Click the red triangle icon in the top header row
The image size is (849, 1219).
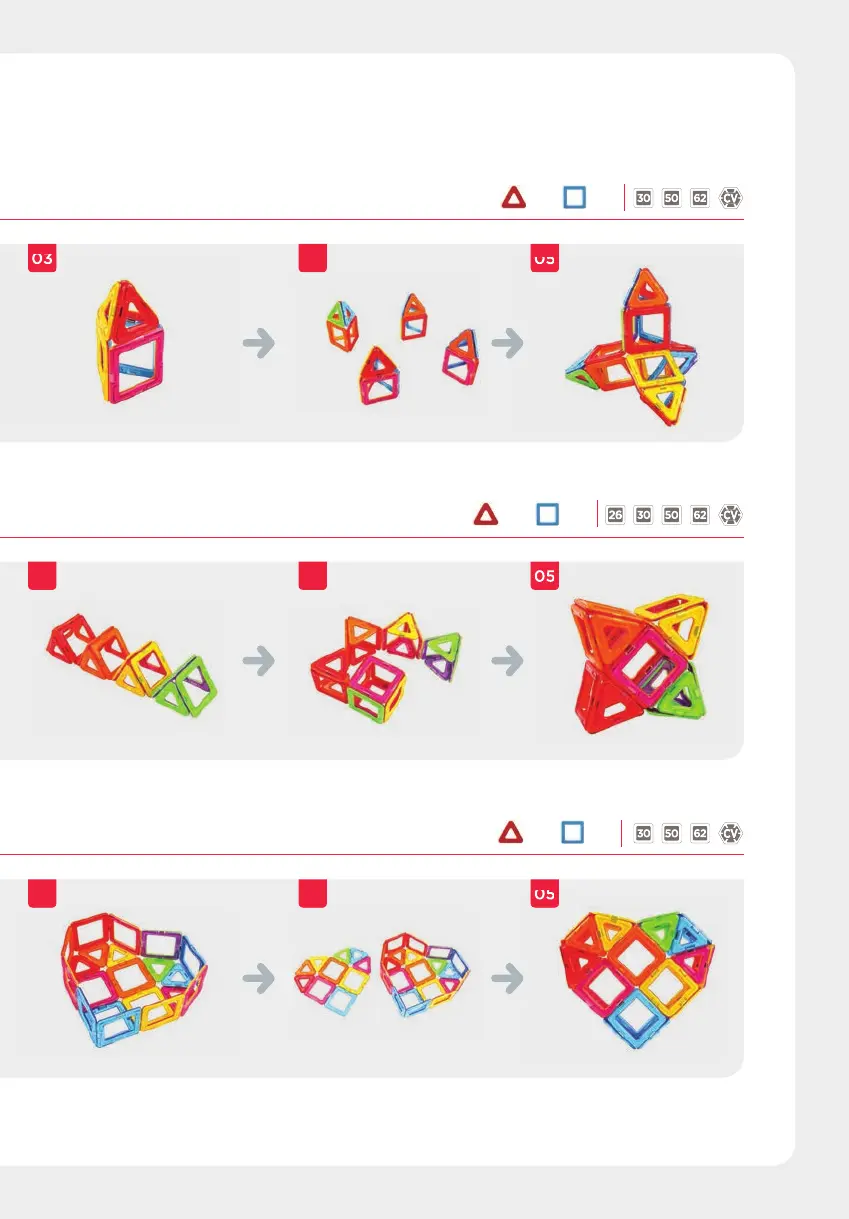pos(513,198)
